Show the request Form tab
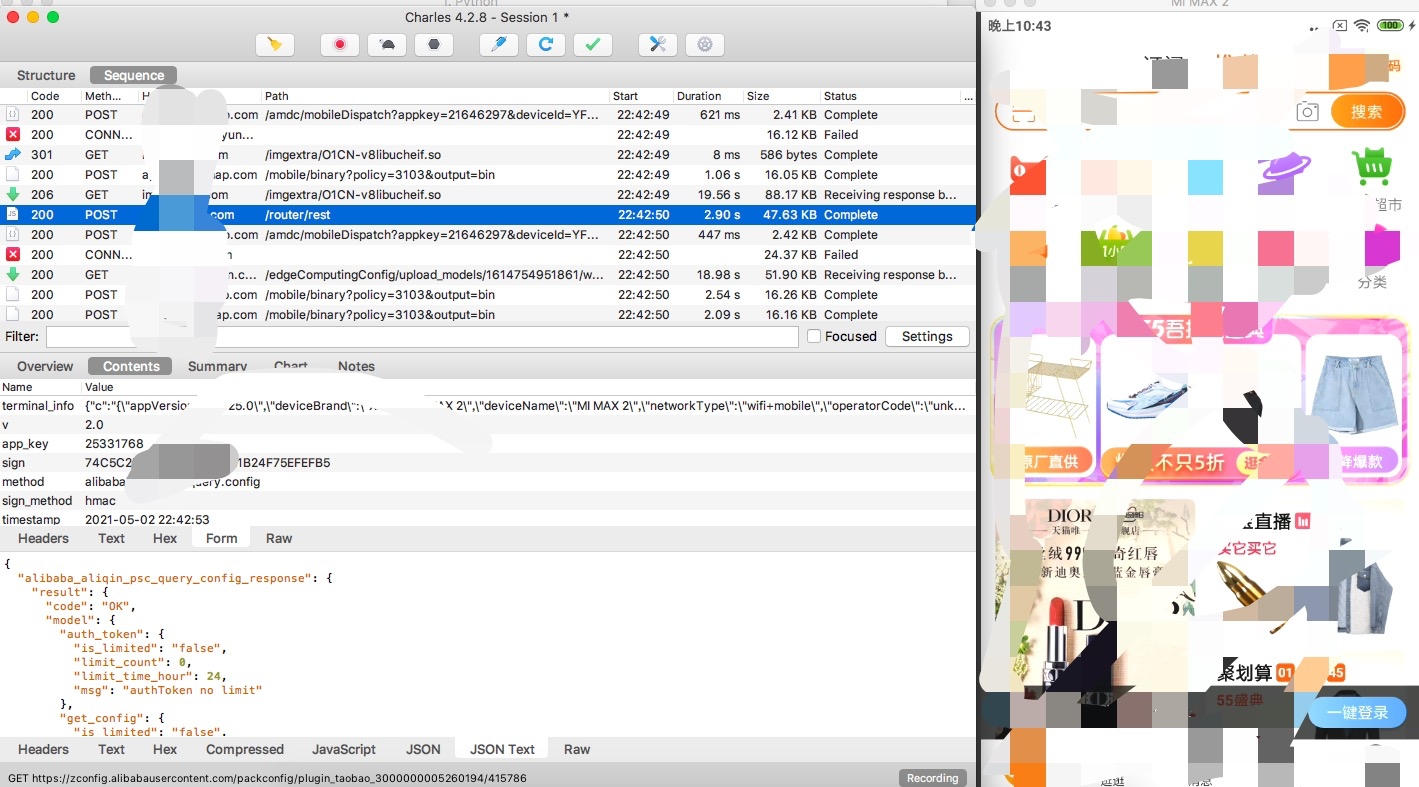This screenshot has height=787, width=1419. (222, 538)
